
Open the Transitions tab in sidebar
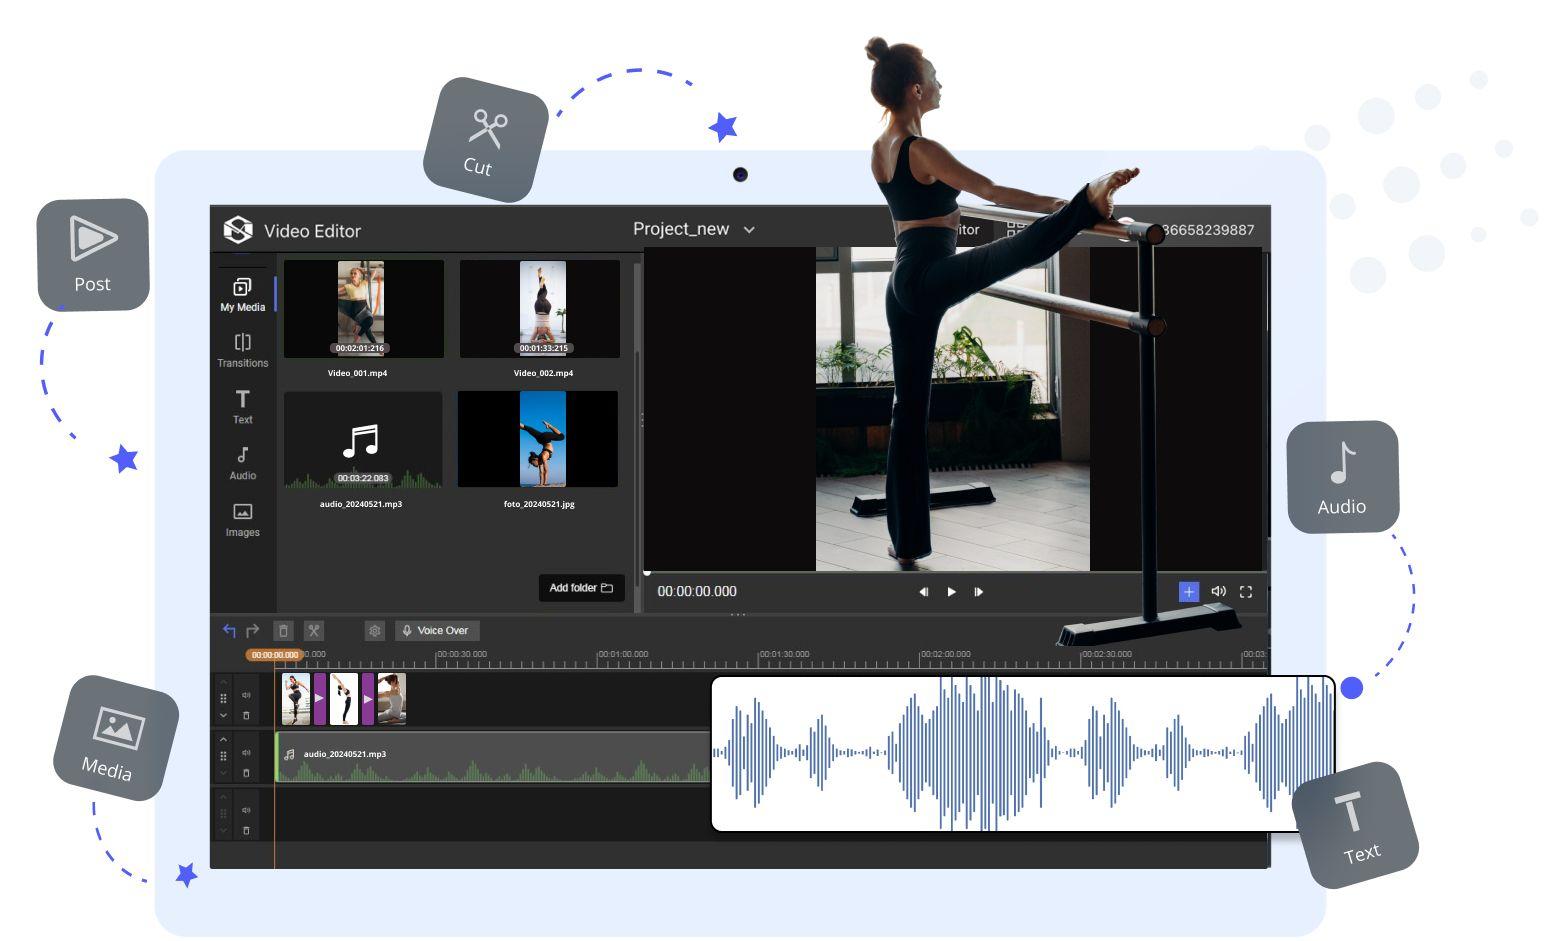point(242,351)
